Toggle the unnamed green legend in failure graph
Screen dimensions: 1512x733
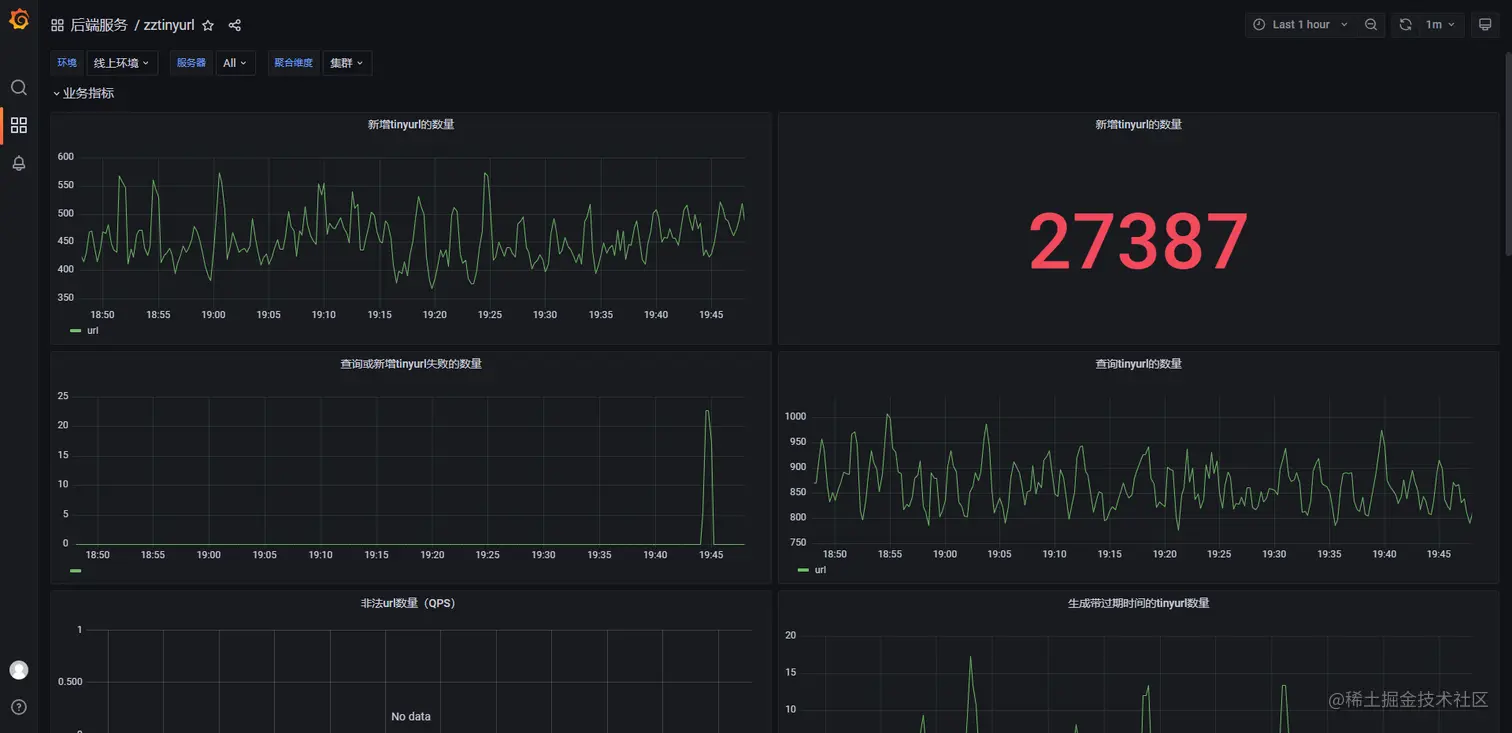coord(75,571)
